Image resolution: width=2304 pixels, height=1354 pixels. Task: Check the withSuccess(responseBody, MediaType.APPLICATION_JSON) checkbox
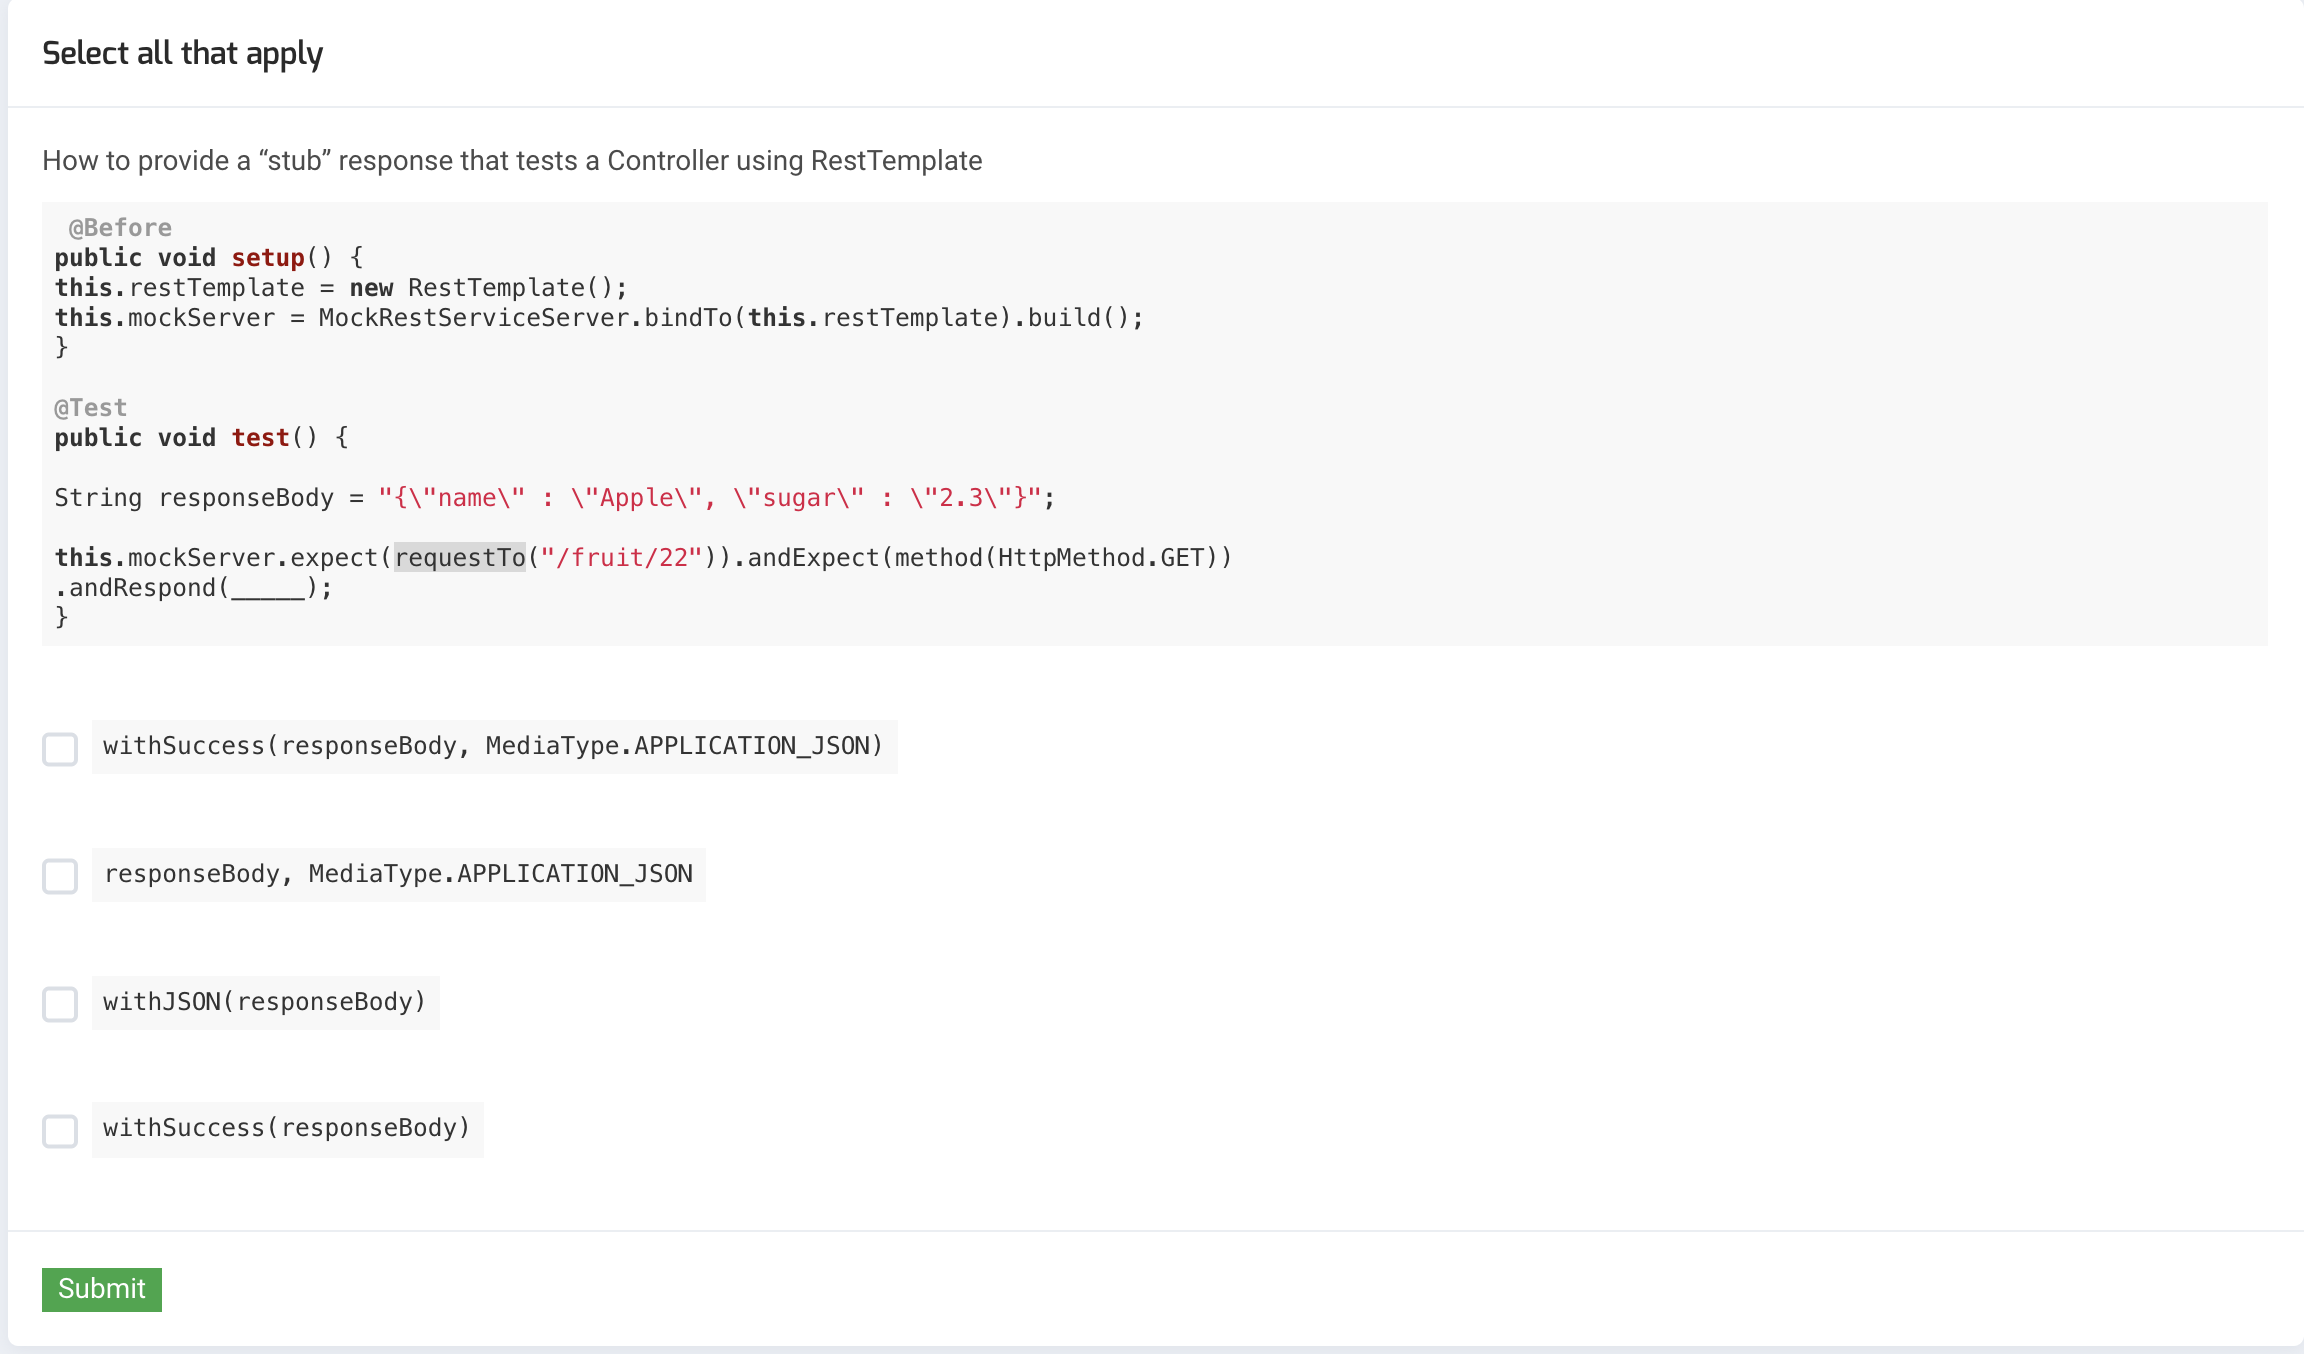pos(60,749)
